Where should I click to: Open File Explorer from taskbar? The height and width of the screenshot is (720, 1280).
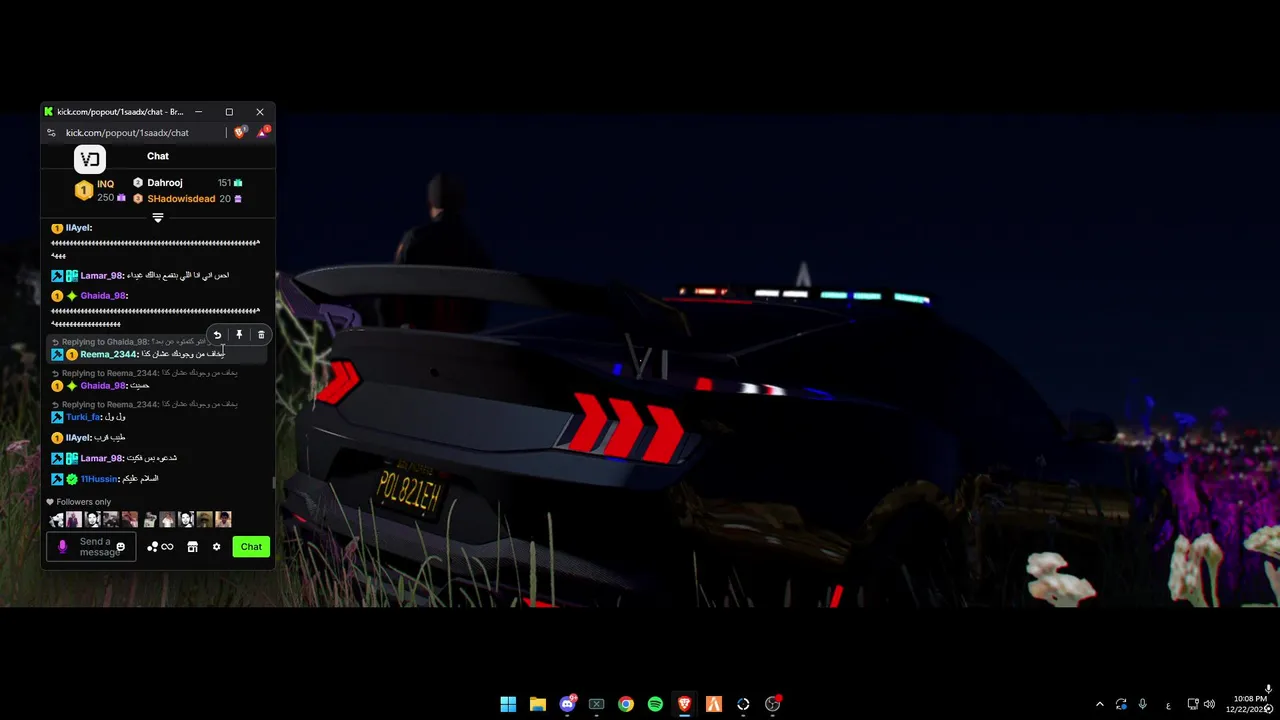click(x=538, y=704)
